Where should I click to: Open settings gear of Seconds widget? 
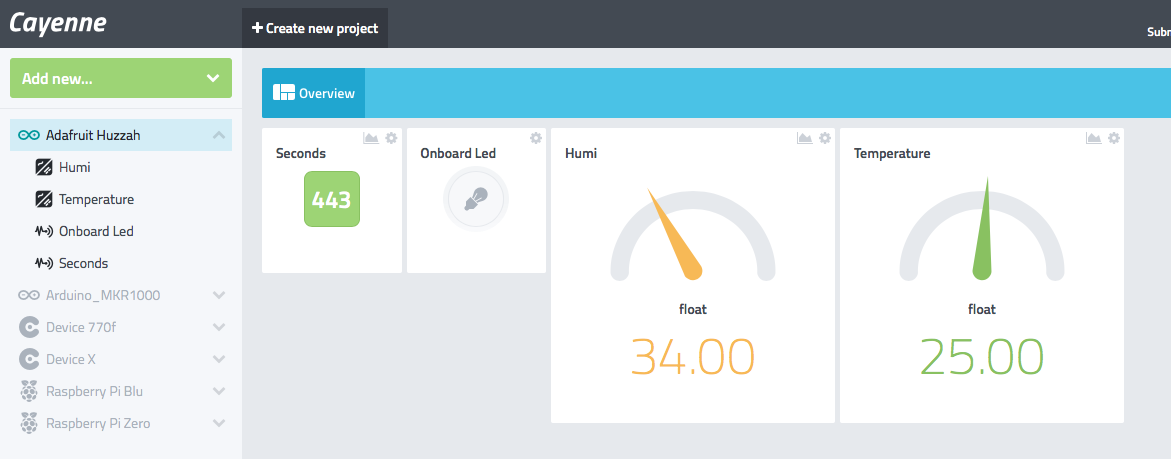point(391,138)
